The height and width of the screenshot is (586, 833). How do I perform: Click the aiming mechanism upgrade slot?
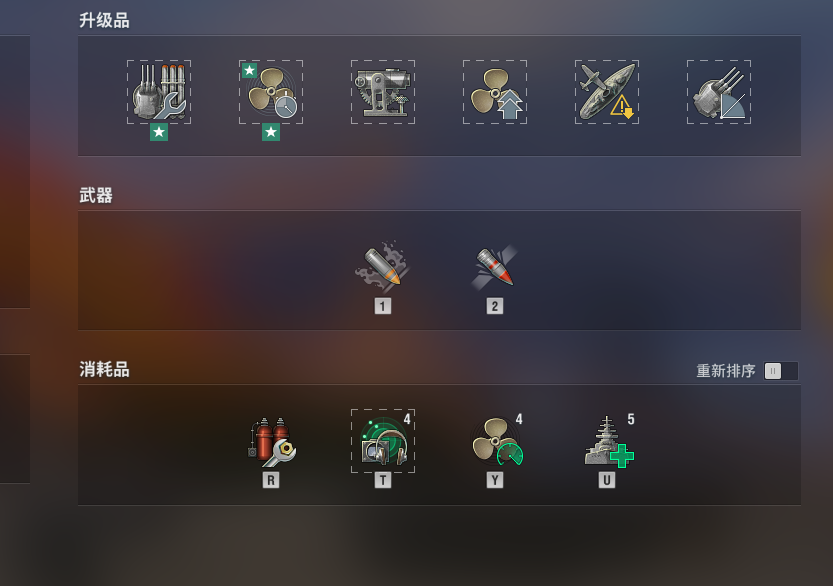[383, 92]
